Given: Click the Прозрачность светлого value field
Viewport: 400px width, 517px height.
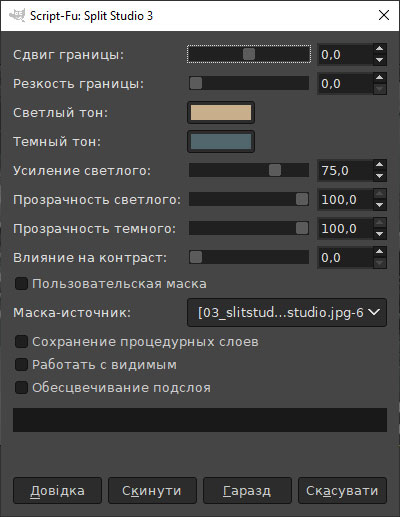Looking at the screenshot, I should click(345, 199).
